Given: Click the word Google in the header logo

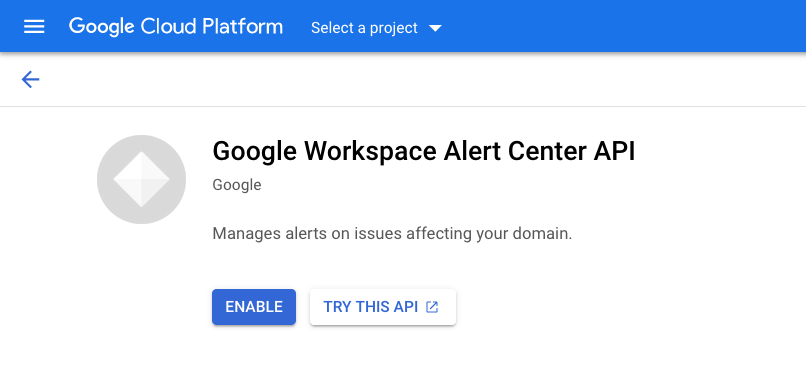Looking at the screenshot, I should [x=101, y=27].
